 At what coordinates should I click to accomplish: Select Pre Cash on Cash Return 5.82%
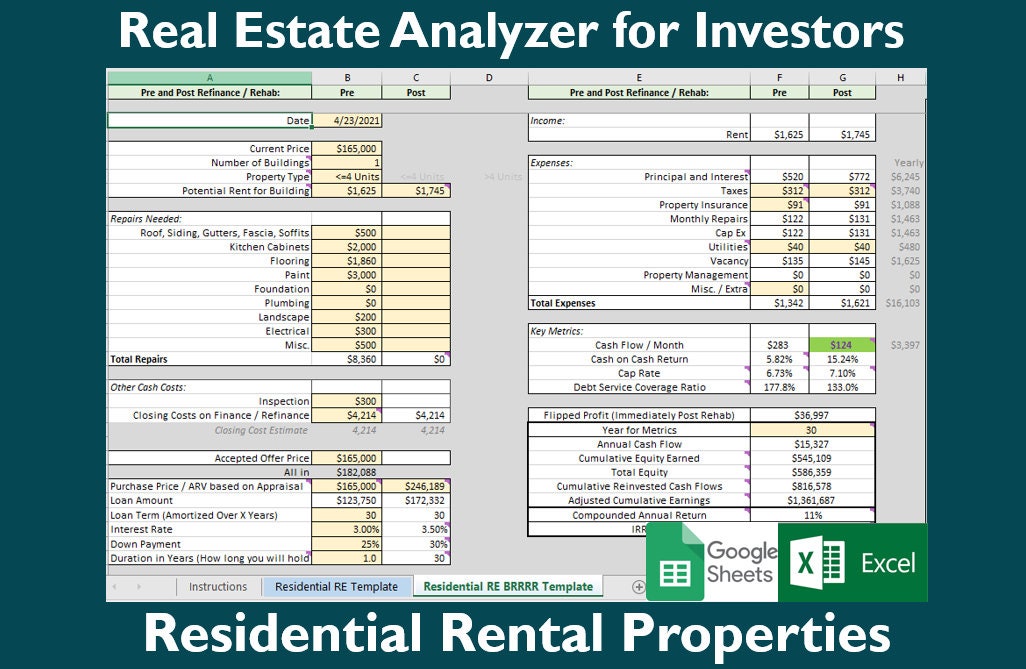coord(780,359)
